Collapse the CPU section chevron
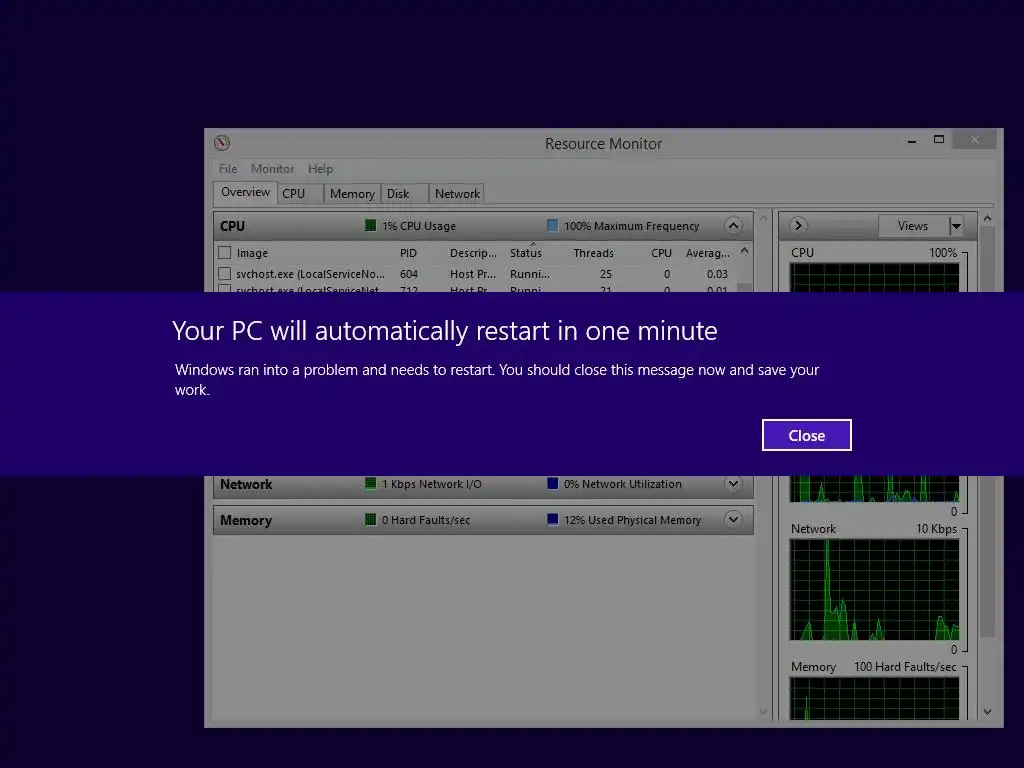This screenshot has width=1024, height=768. (733, 226)
